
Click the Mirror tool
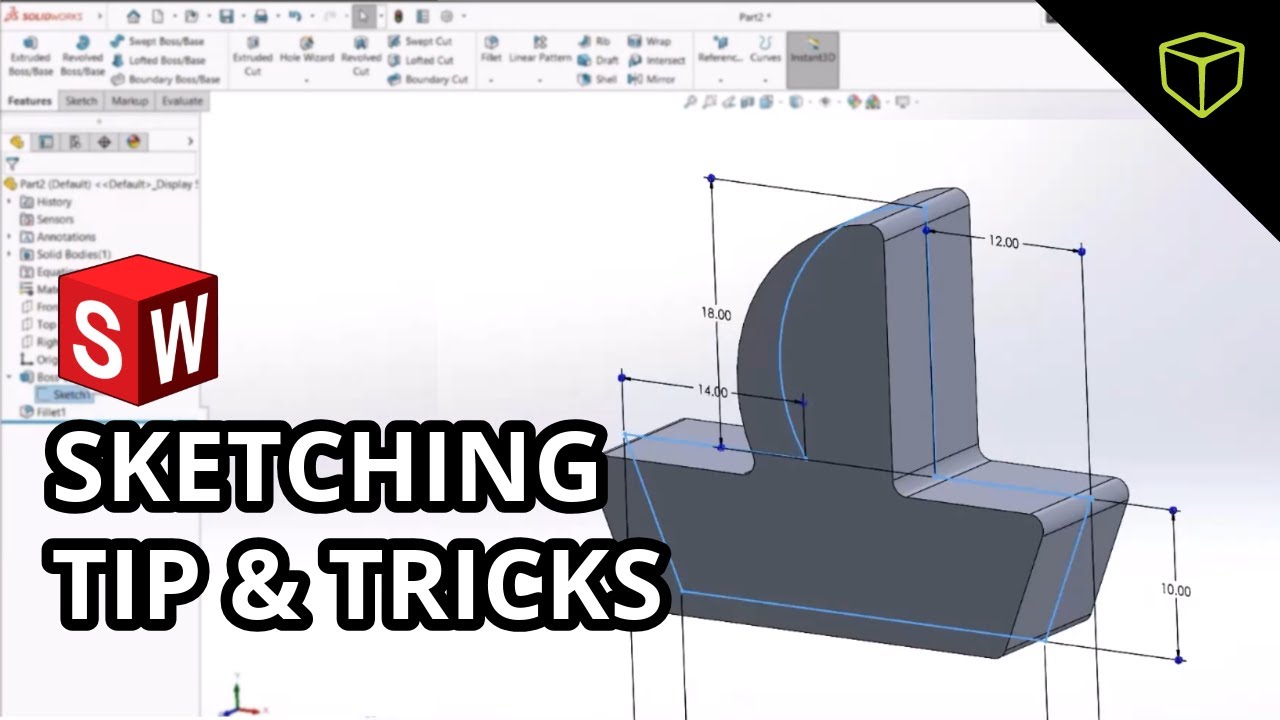(x=652, y=79)
